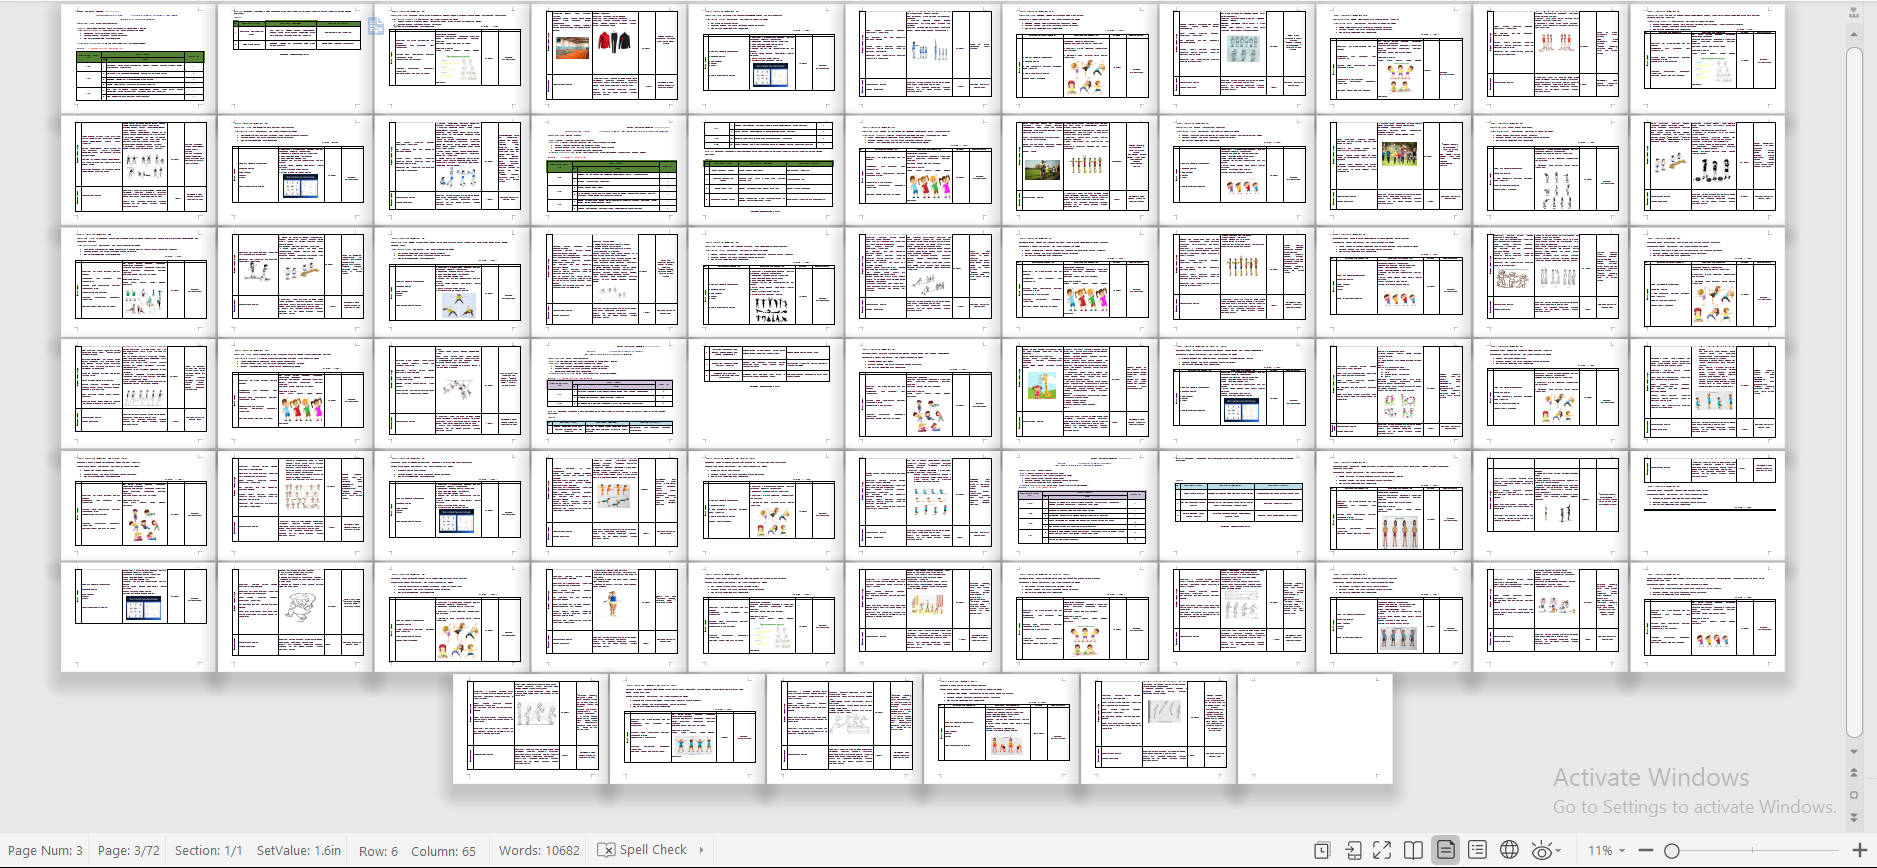Click Page Num: 3 in status bar
The height and width of the screenshot is (868, 1877).
click(45, 851)
